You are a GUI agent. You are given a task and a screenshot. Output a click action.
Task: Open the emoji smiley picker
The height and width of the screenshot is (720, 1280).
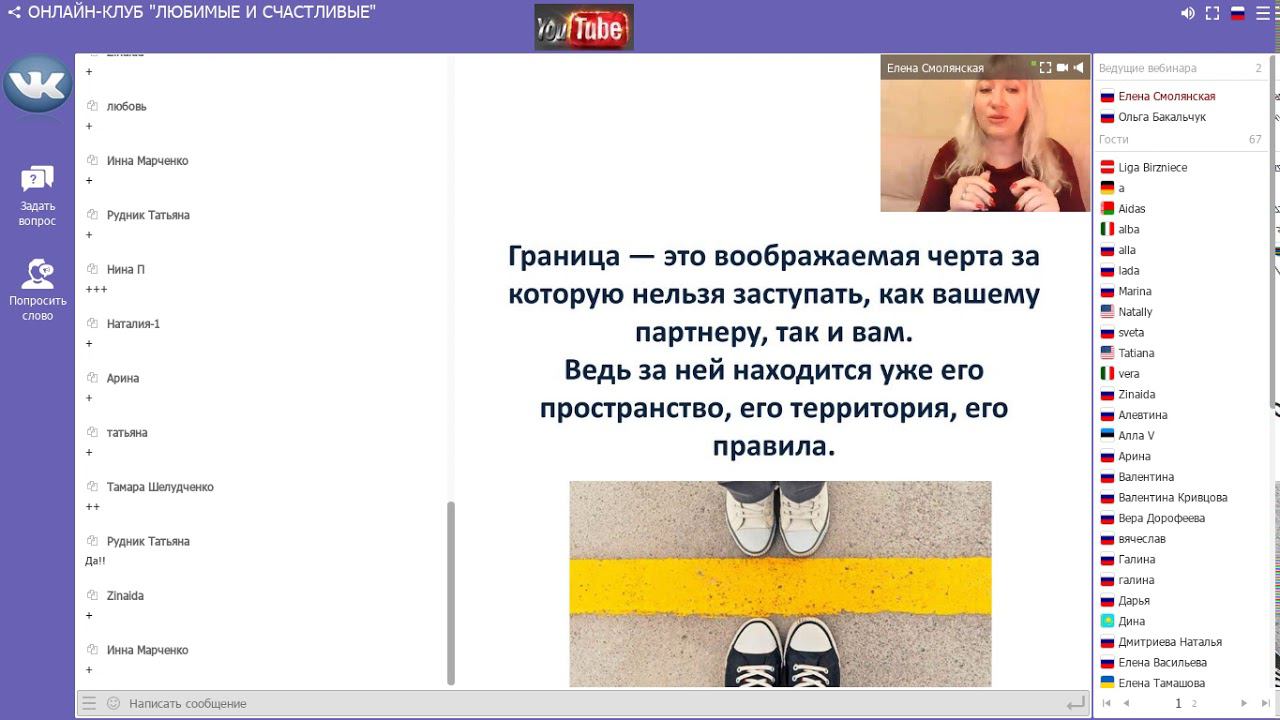click(113, 703)
